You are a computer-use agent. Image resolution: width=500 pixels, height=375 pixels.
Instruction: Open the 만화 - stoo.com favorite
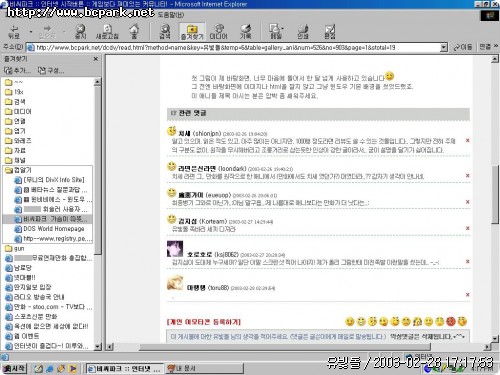pyautogui.click(x=48, y=307)
